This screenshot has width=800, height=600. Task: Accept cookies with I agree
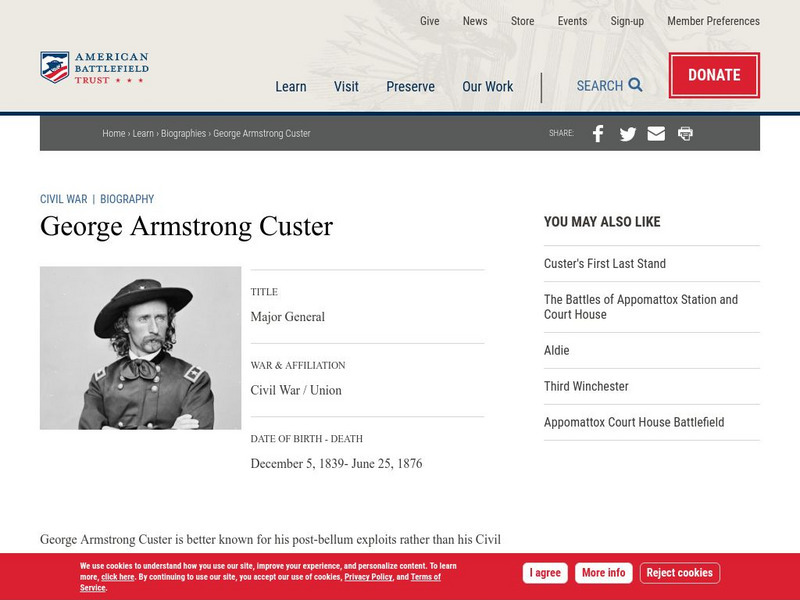point(544,572)
